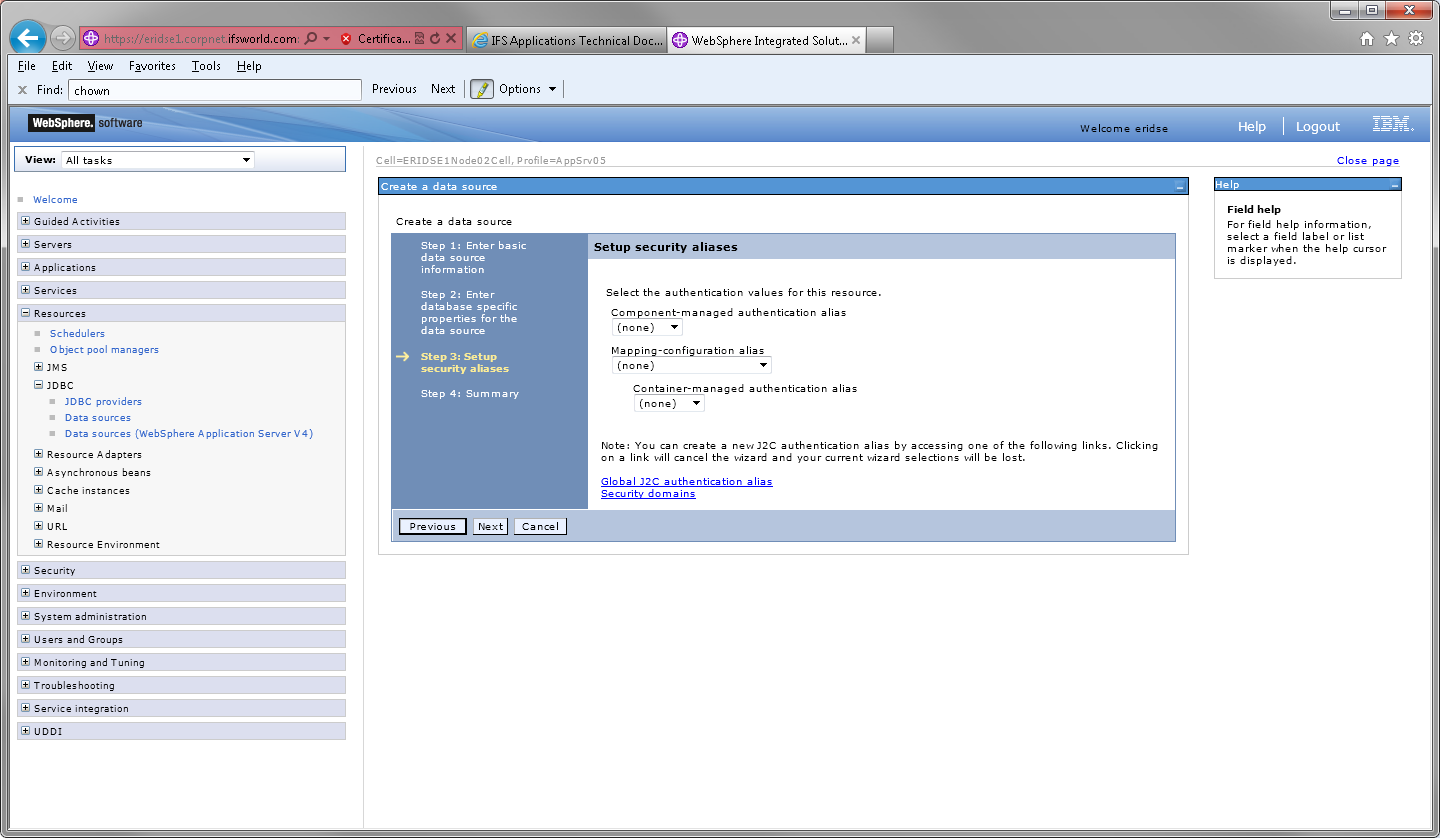This screenshot has width=1440, height=838.
Task: Expand Monitoring and Tuning section
Action: coord(26,662)
